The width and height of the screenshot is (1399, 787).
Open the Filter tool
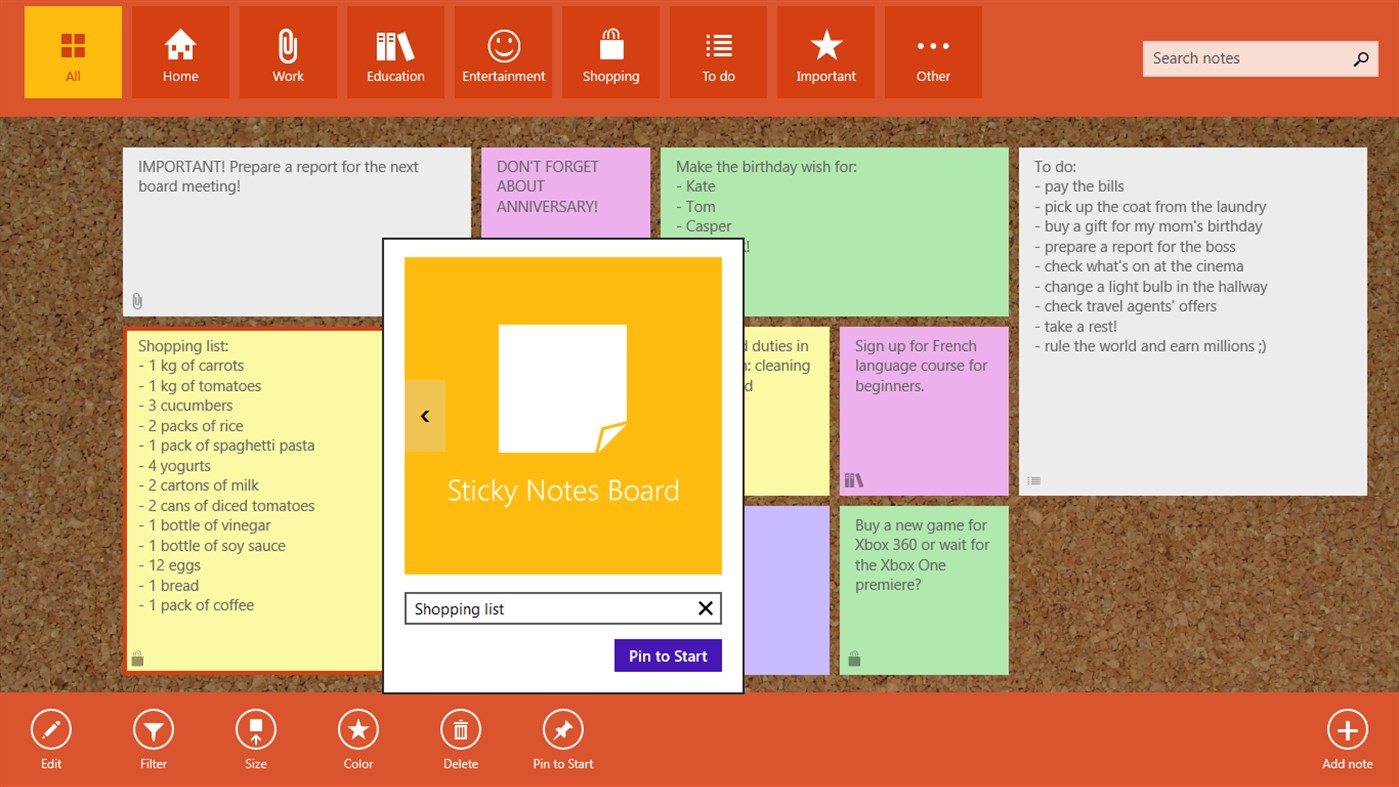(x=153, y=729)
